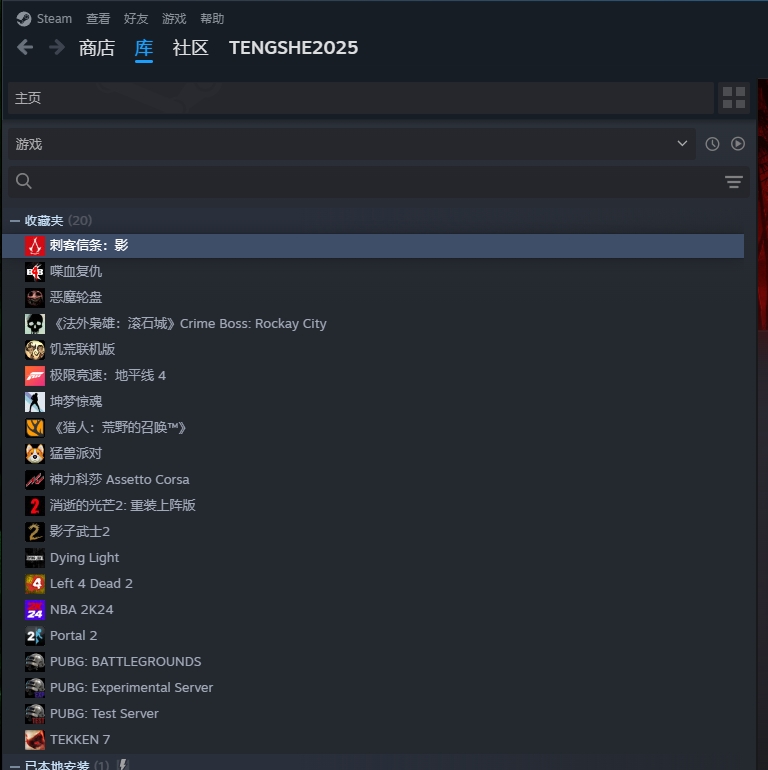
Task: Toggle the recent activity clock icon filter
Action: click(x=712, y=144)
